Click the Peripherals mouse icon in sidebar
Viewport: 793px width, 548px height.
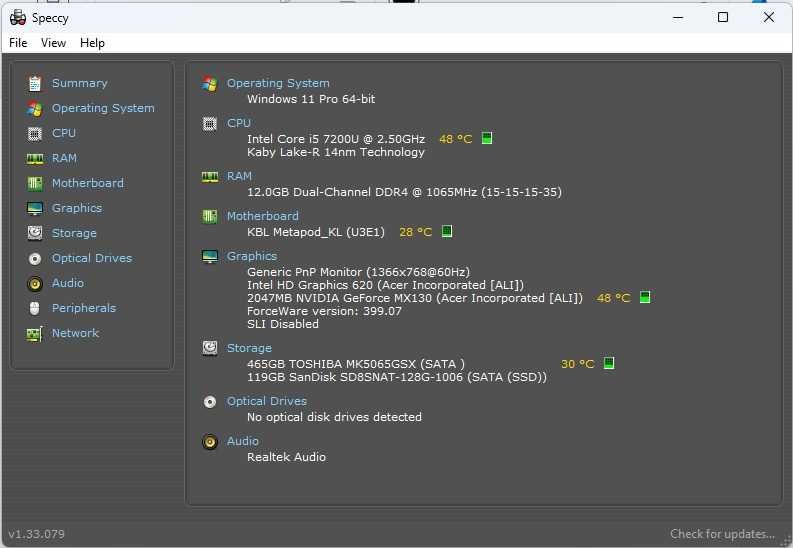pyautogui.click(x=34, y=308)
